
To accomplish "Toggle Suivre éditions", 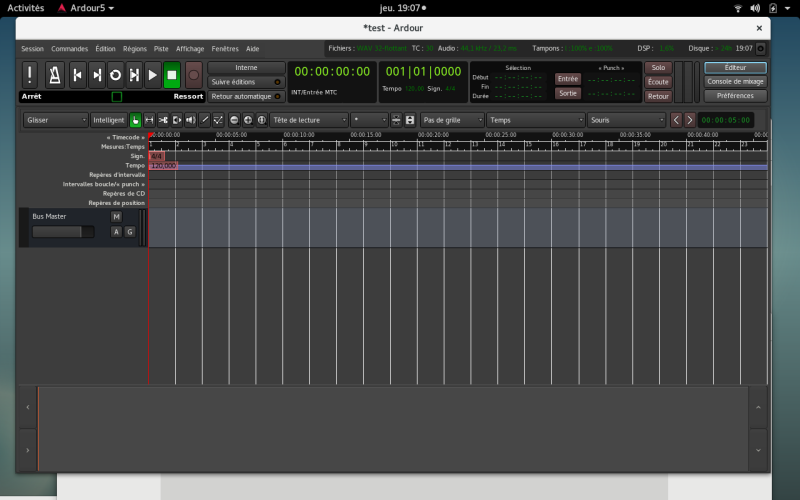I will (246, 82).
